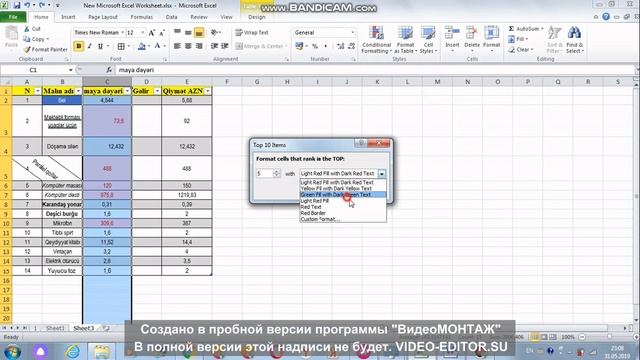640x360 pixels.
Task: Open filter dropdown for Gəlir column
Action: tap(157, 91)
